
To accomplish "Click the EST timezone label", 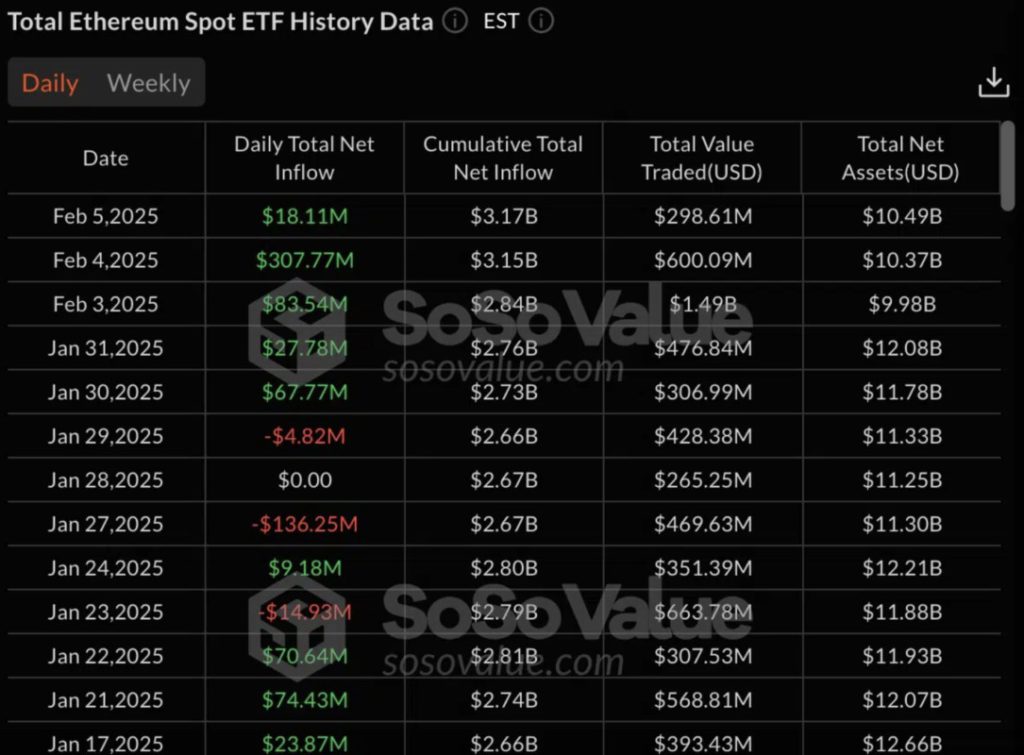I will [501, 21].
